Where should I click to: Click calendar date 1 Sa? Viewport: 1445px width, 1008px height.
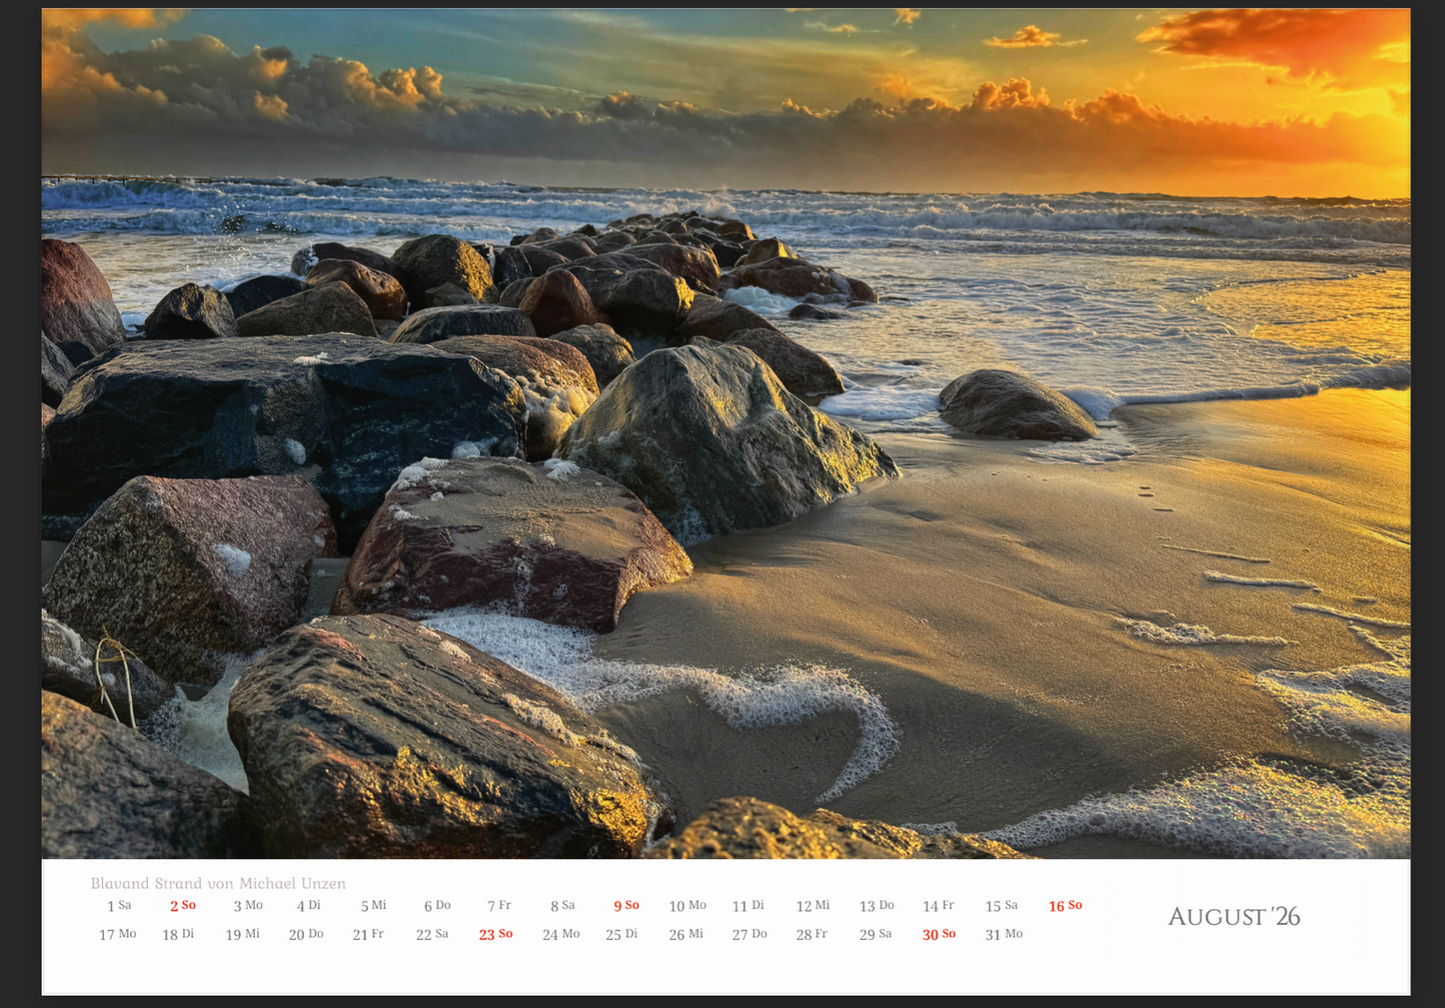119,906
